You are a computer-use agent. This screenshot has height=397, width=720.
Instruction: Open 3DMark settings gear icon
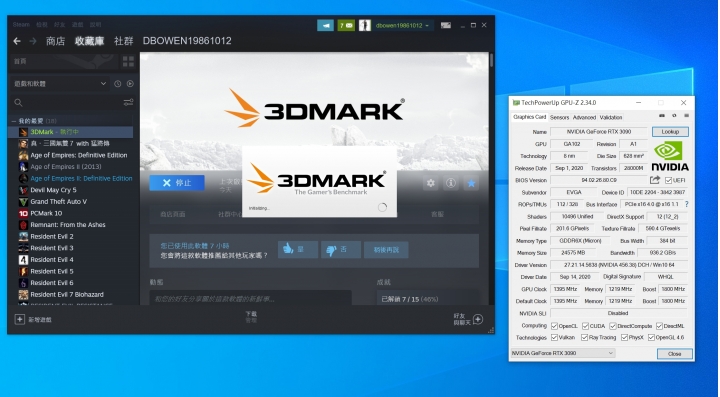(431, 183)
